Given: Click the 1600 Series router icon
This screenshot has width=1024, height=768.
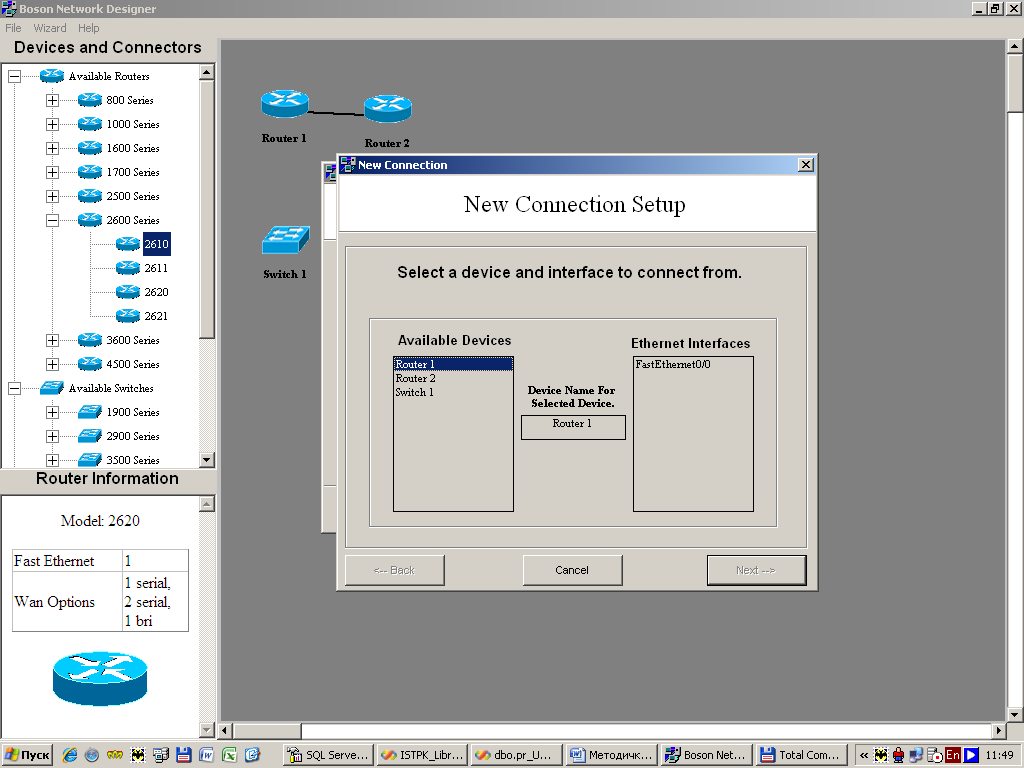Looking at the screenshot, I should click(x=89, y=148).
